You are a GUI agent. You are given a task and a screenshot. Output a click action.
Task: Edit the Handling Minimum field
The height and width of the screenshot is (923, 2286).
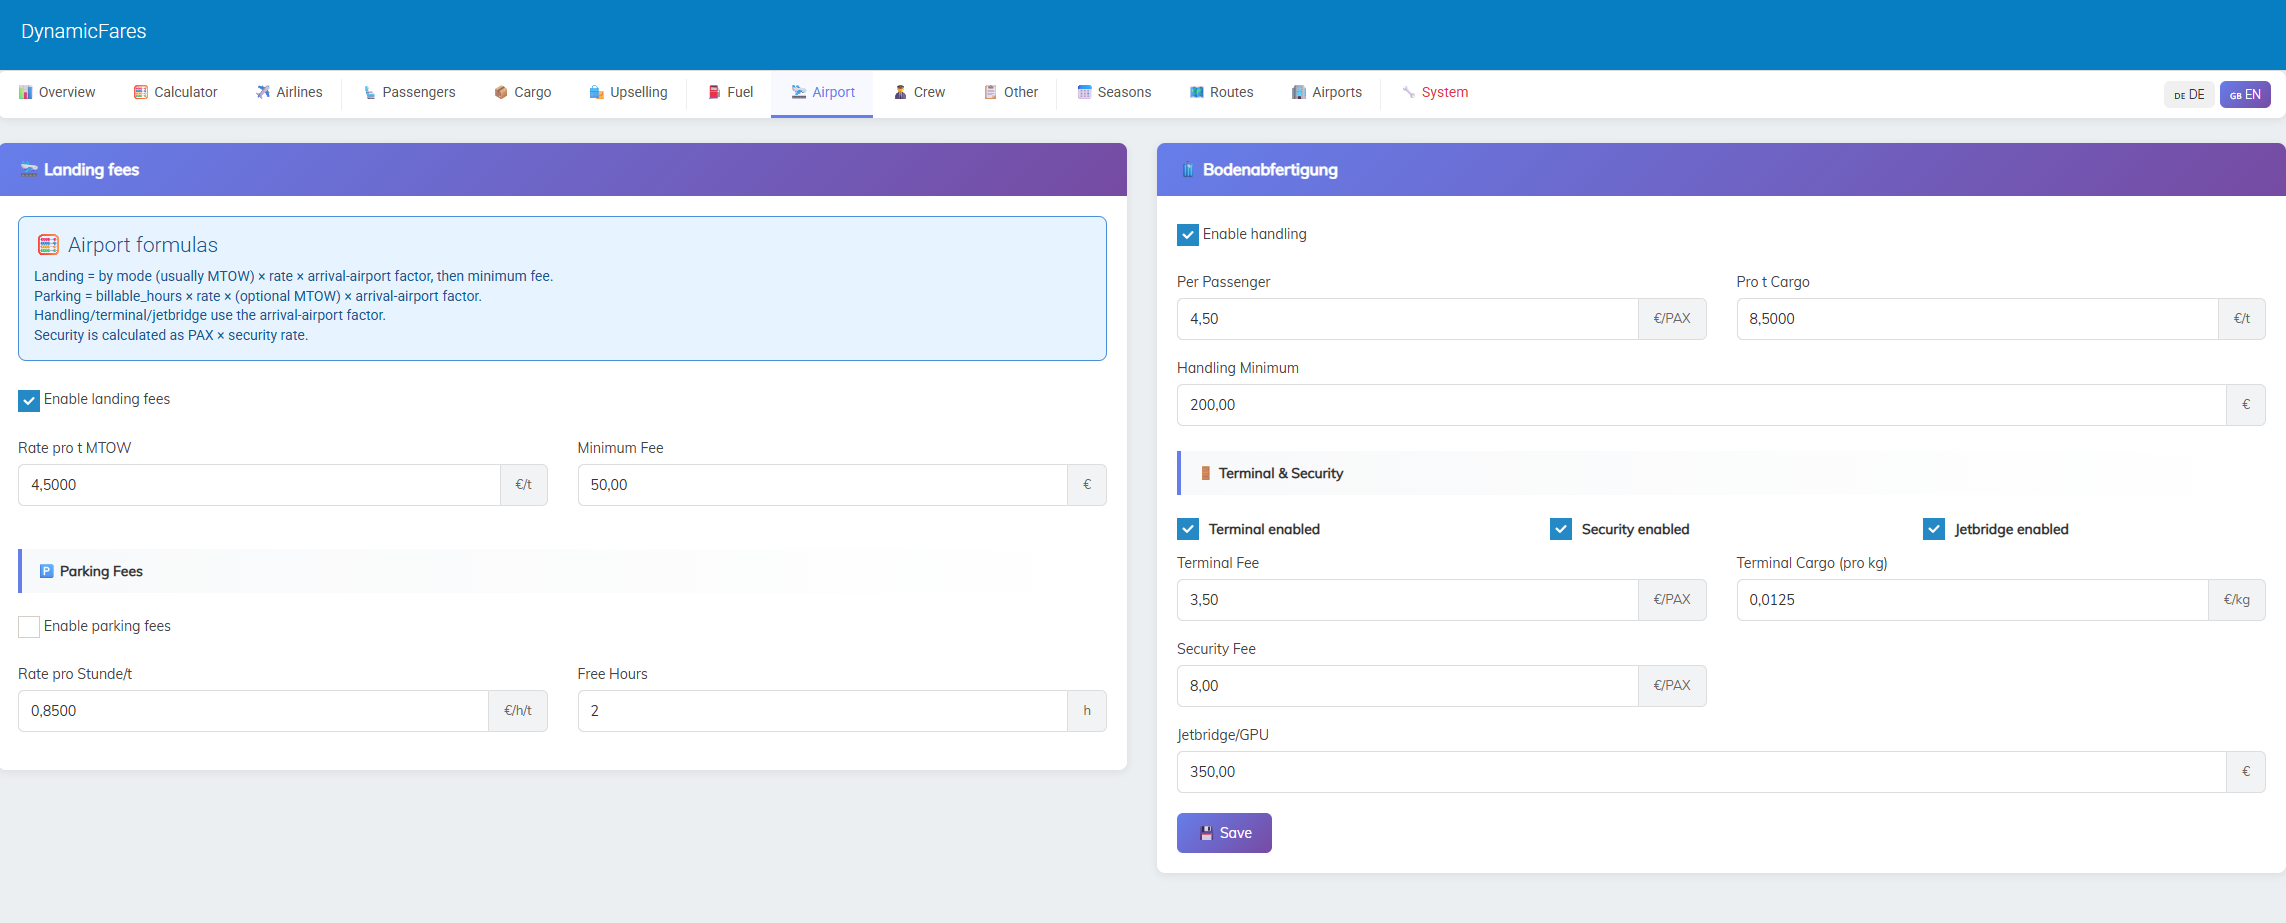click(1700, 405)
